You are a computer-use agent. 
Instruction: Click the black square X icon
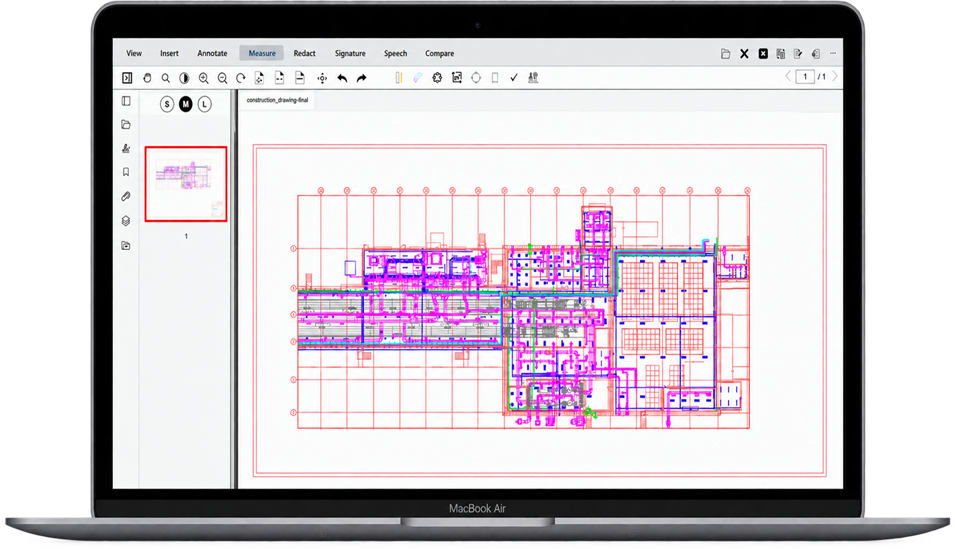763,54
